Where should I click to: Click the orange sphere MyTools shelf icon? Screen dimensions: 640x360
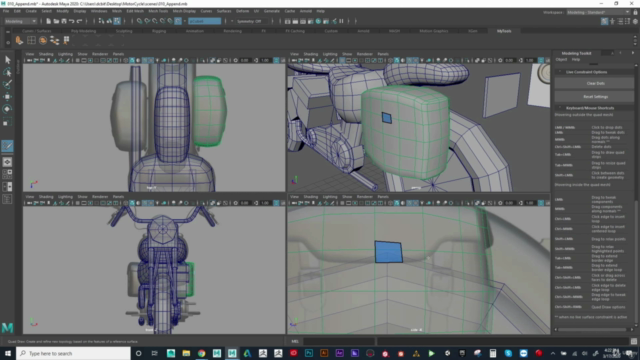(x=43, y=40)
